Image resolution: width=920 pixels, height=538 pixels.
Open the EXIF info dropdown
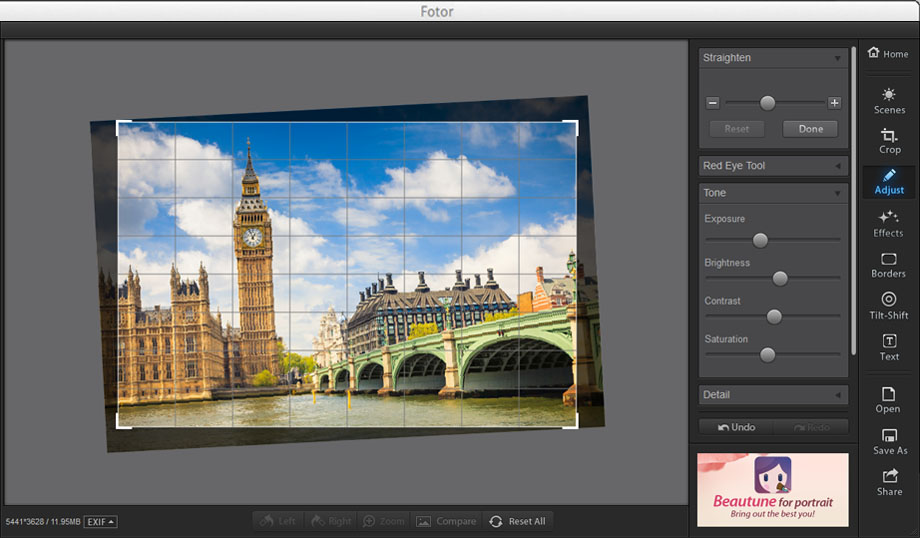tap(100, 521)
